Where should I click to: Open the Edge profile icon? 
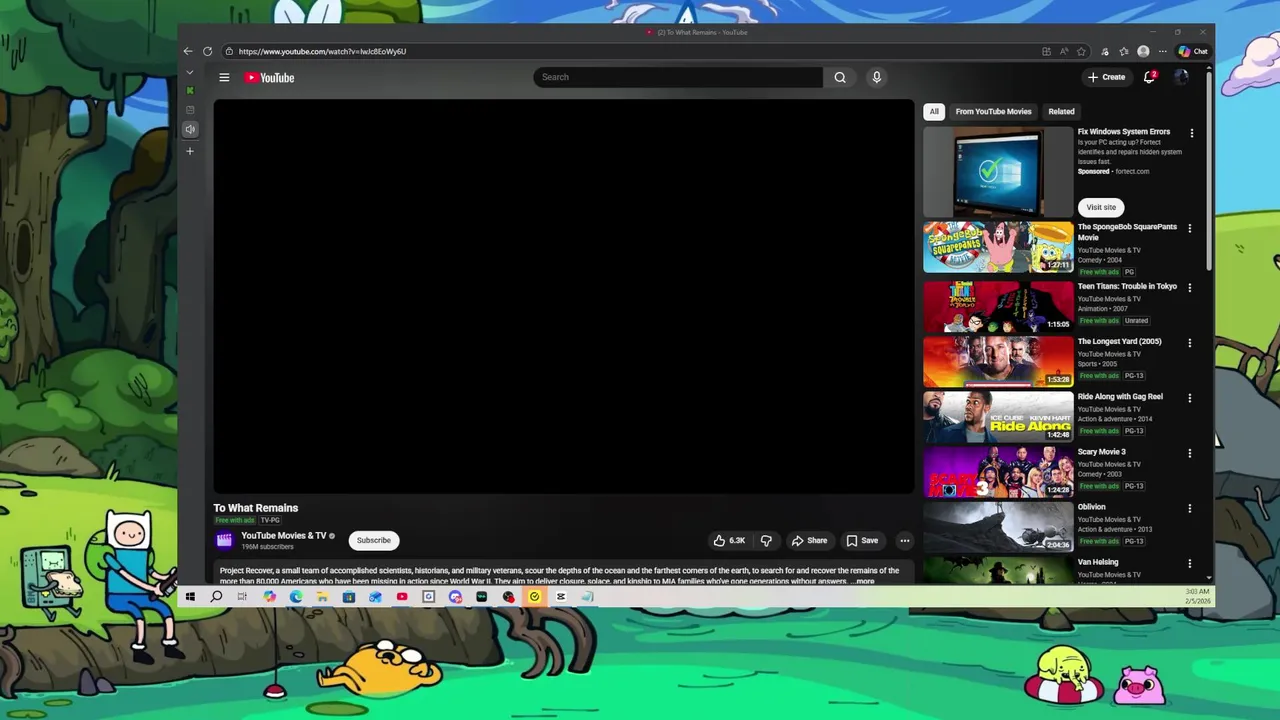1143,51
